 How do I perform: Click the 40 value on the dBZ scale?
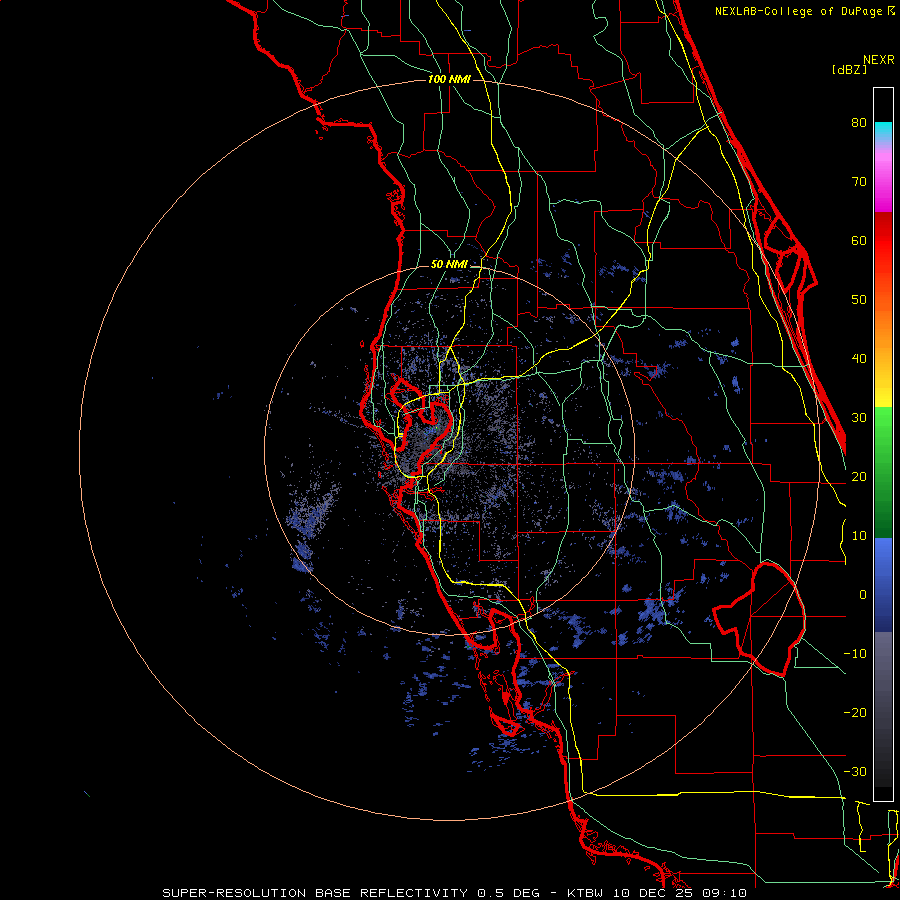[x=859, y=359]
